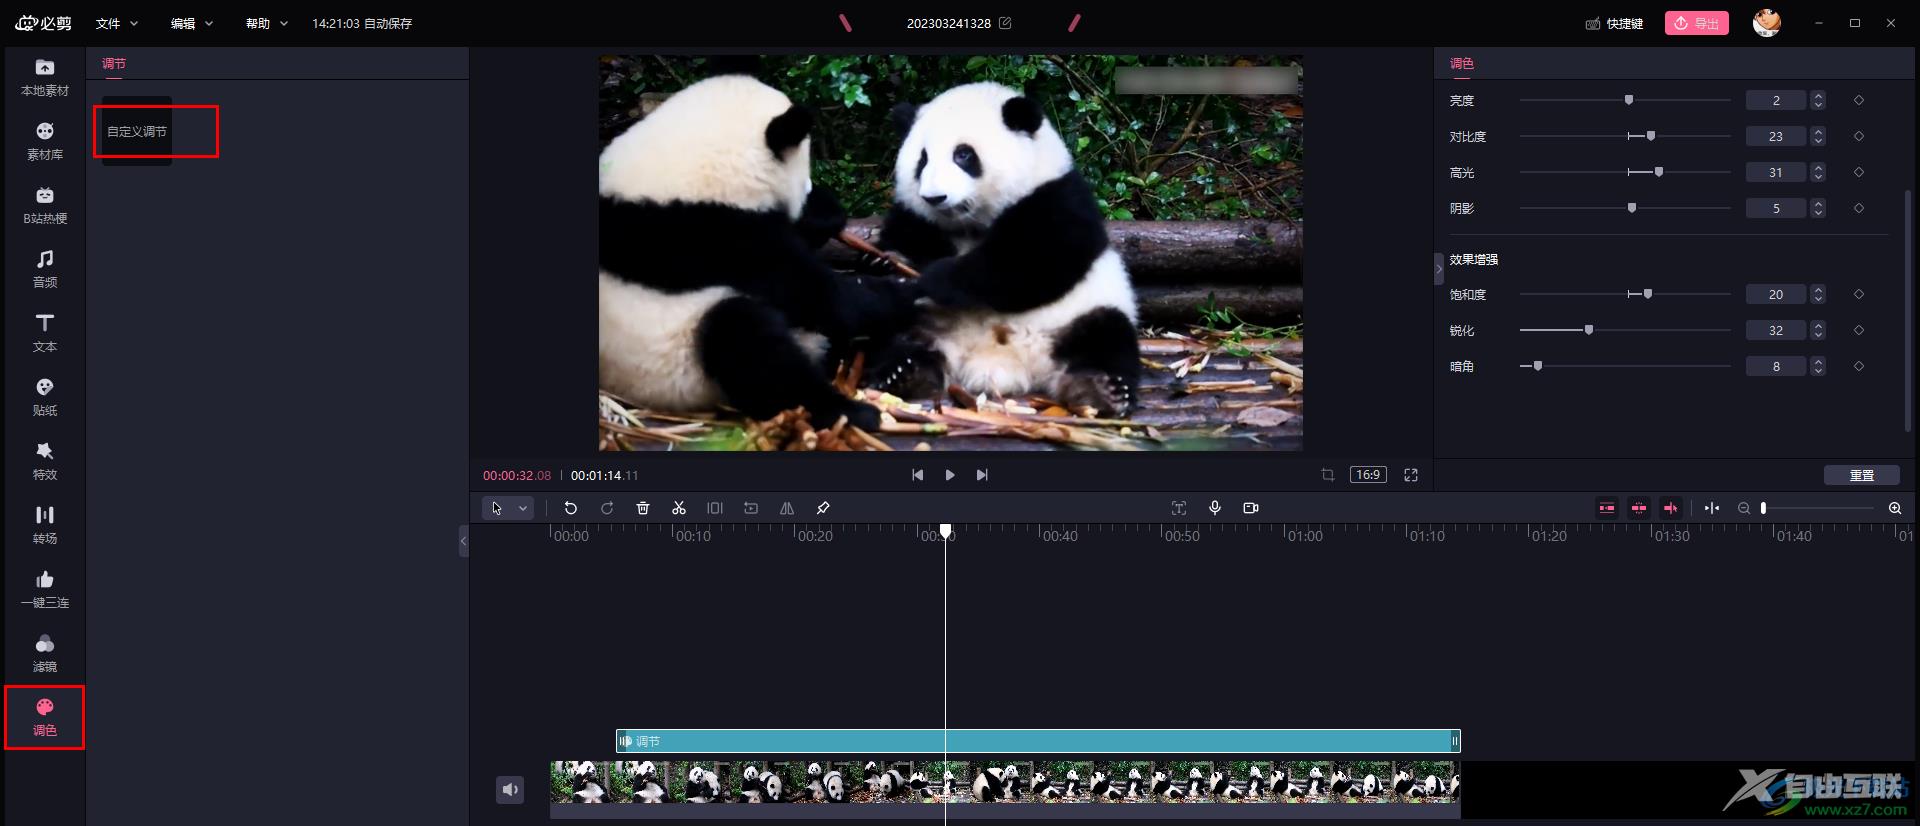Zoom out the timeline with magnifier minus
This screenshot has width=1920, height=826.
tap(1744, 508)
